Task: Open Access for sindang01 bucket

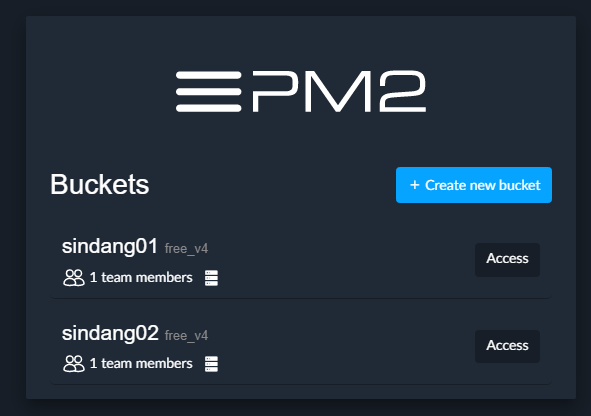Action: point(507,260)
